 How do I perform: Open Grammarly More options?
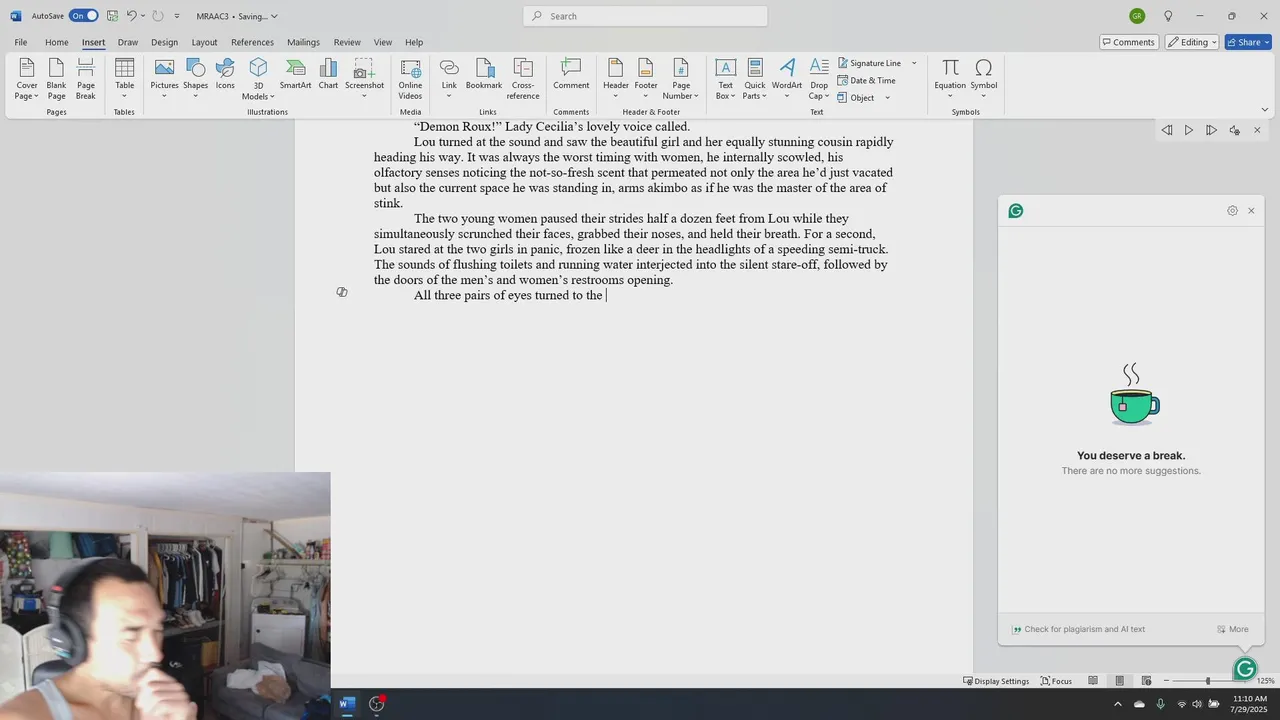click(1232, 629)
